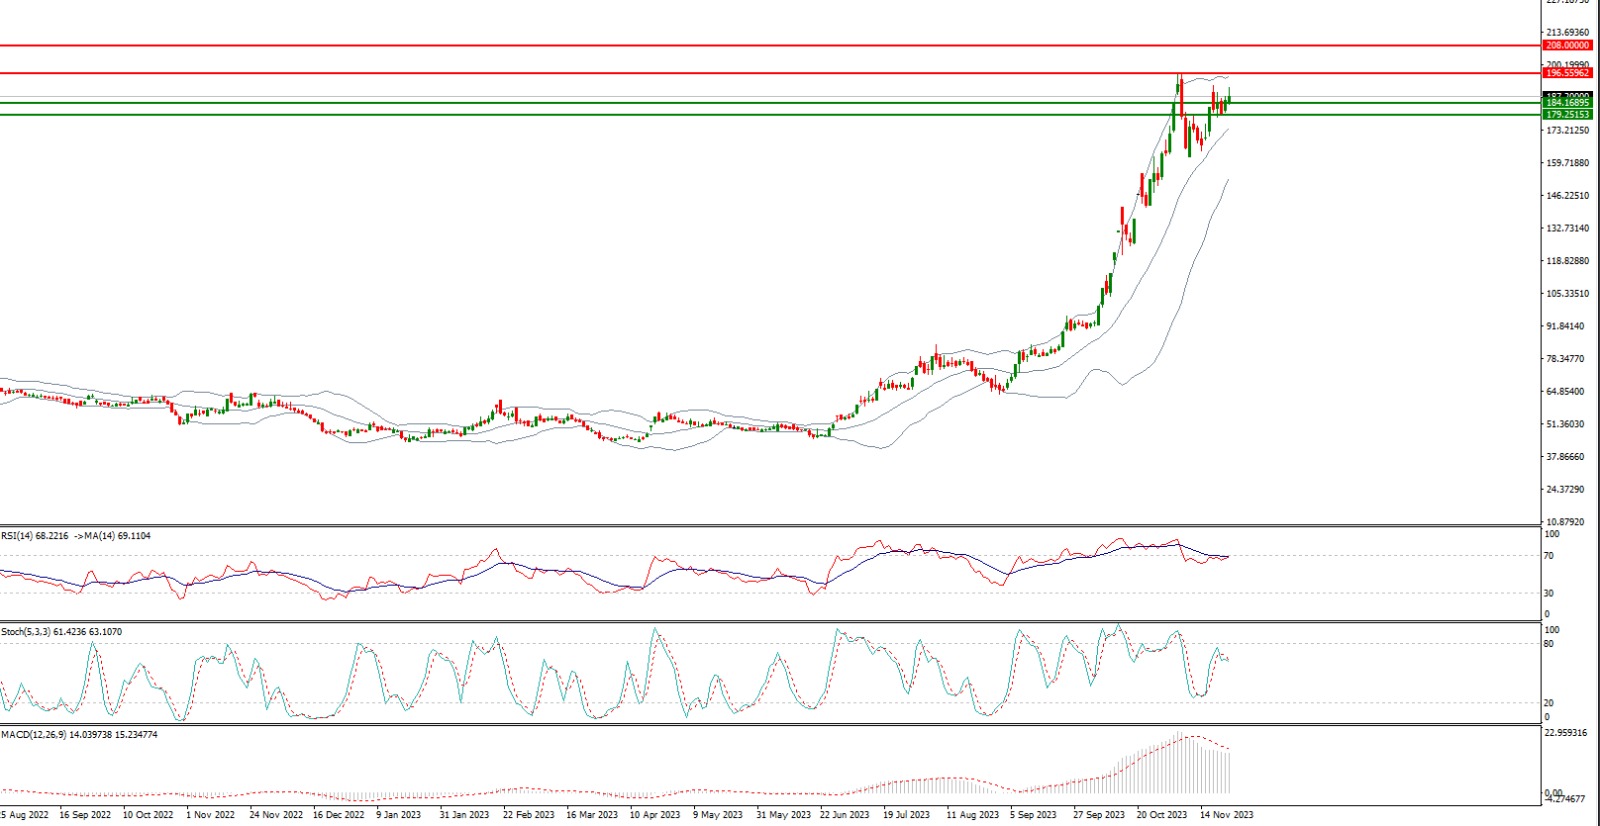Viewport: 1600px width, 826px height.
Task: Click the red 208.00000 price label
Action: [x=1567, y=45]
